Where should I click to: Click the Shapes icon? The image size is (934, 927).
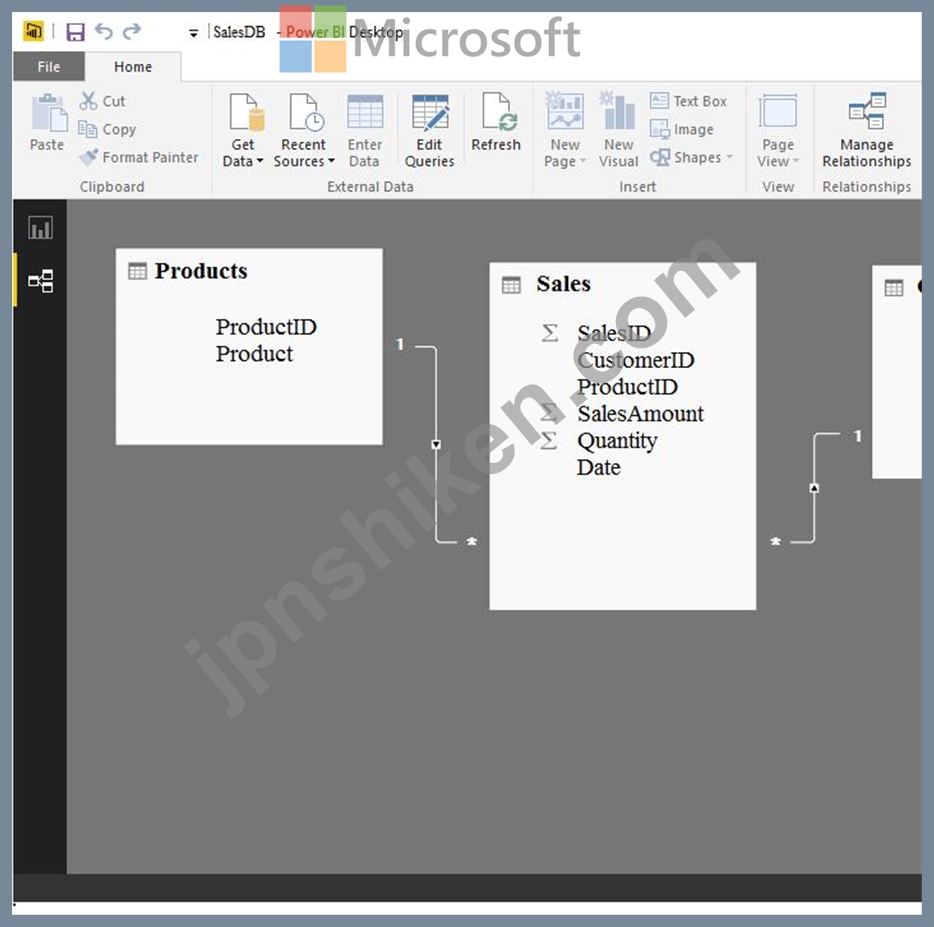pos(659,157)
